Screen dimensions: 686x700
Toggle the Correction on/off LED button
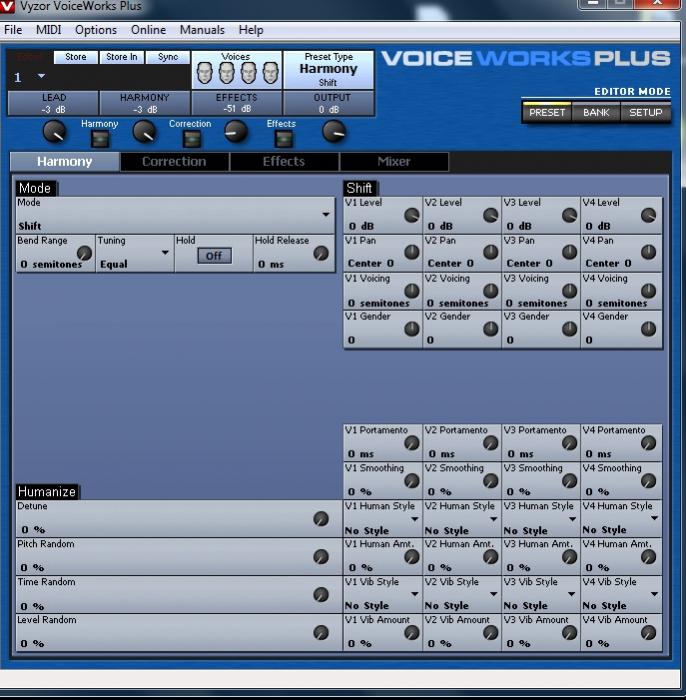tap(192, 140)
